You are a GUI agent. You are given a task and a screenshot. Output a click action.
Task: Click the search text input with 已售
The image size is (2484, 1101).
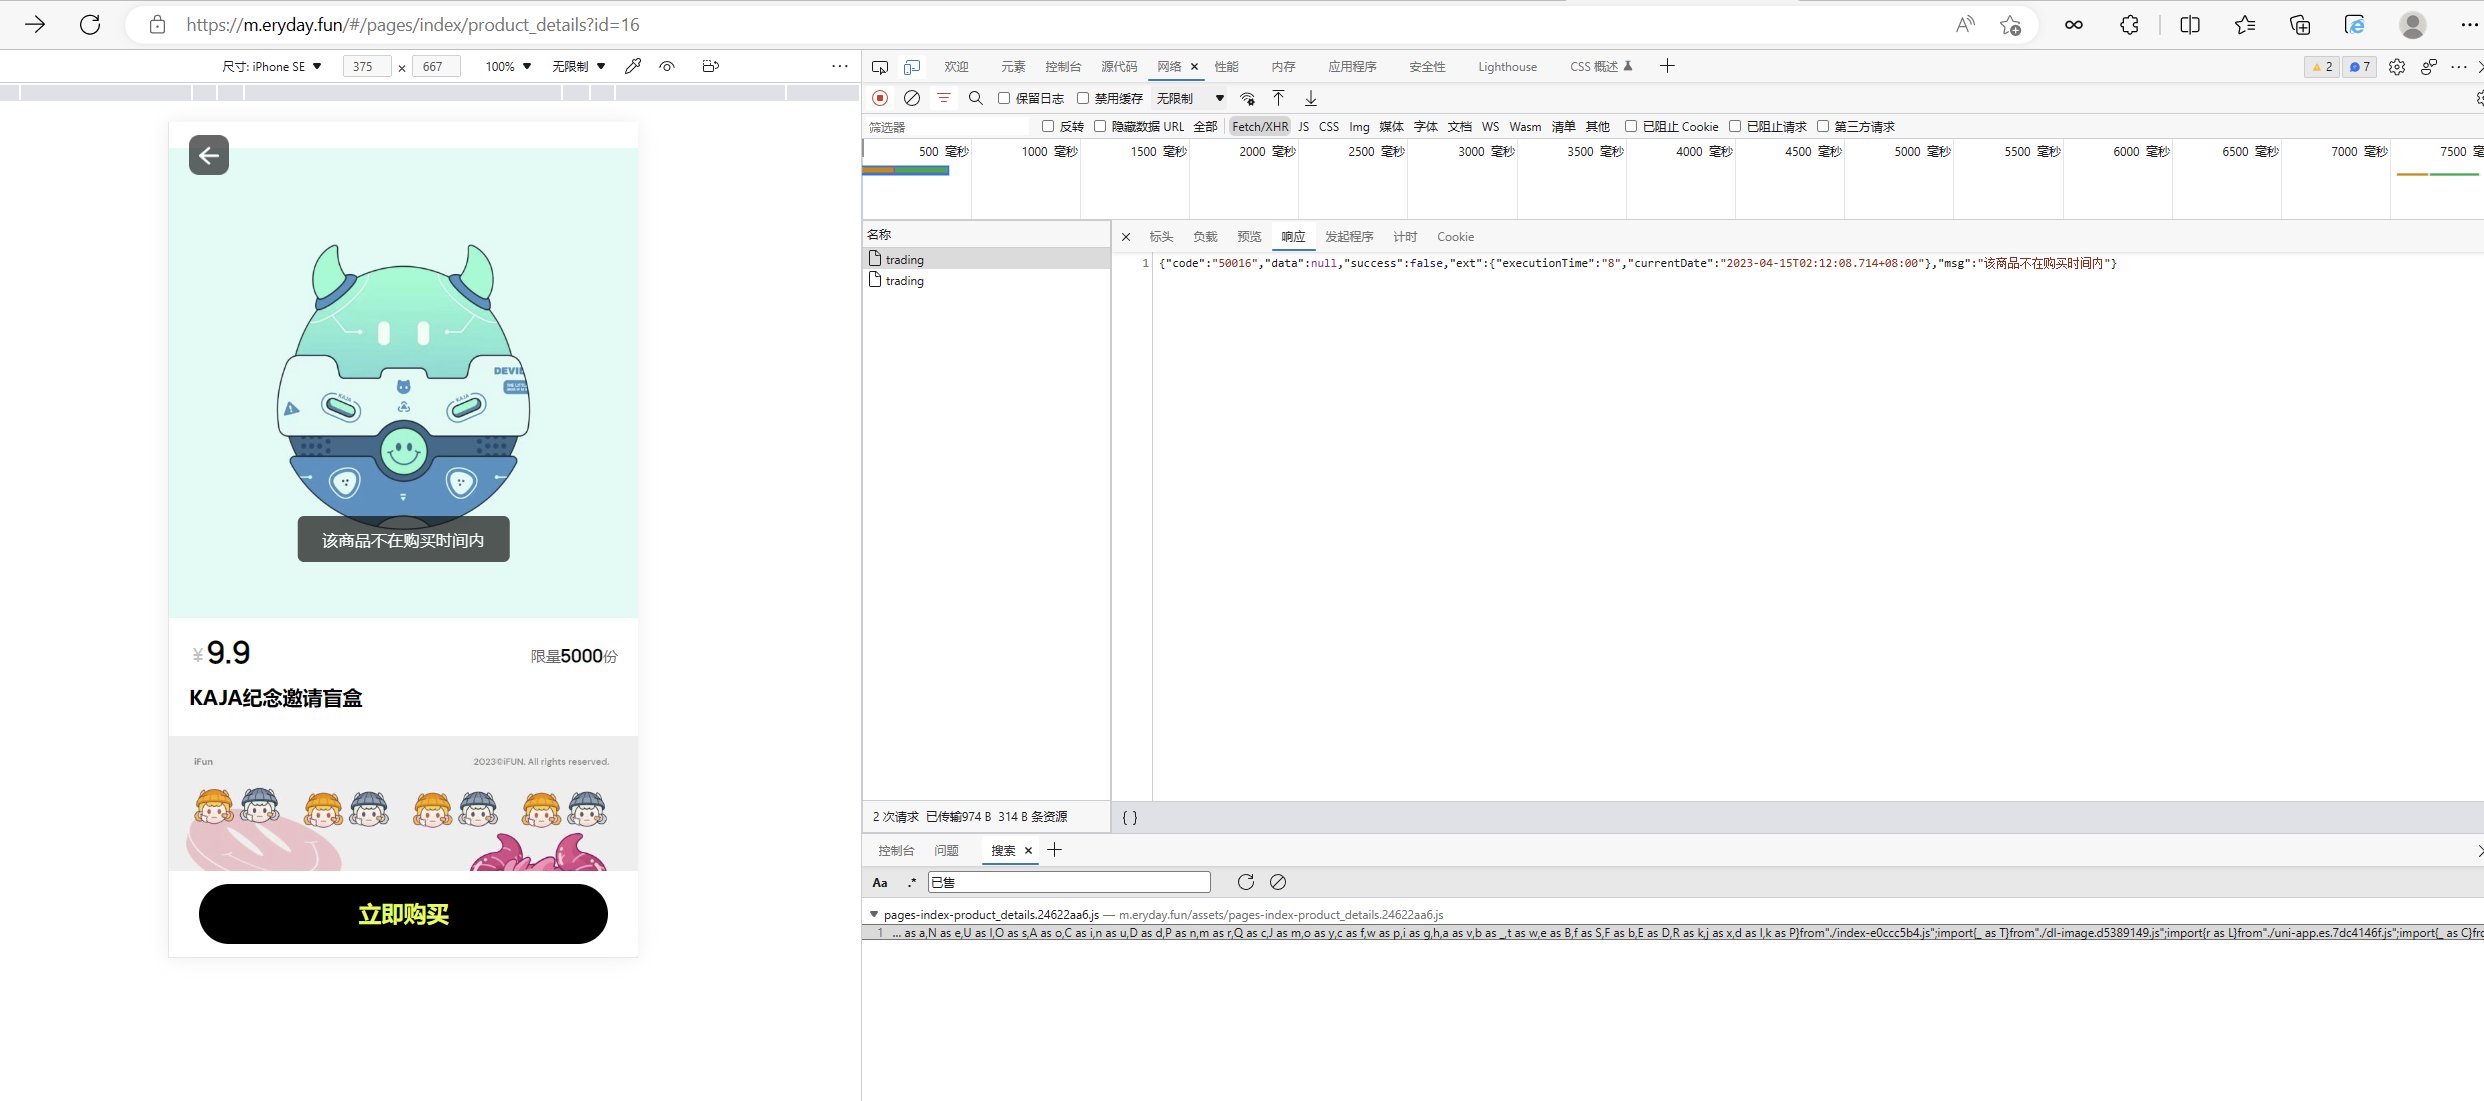1069,882
